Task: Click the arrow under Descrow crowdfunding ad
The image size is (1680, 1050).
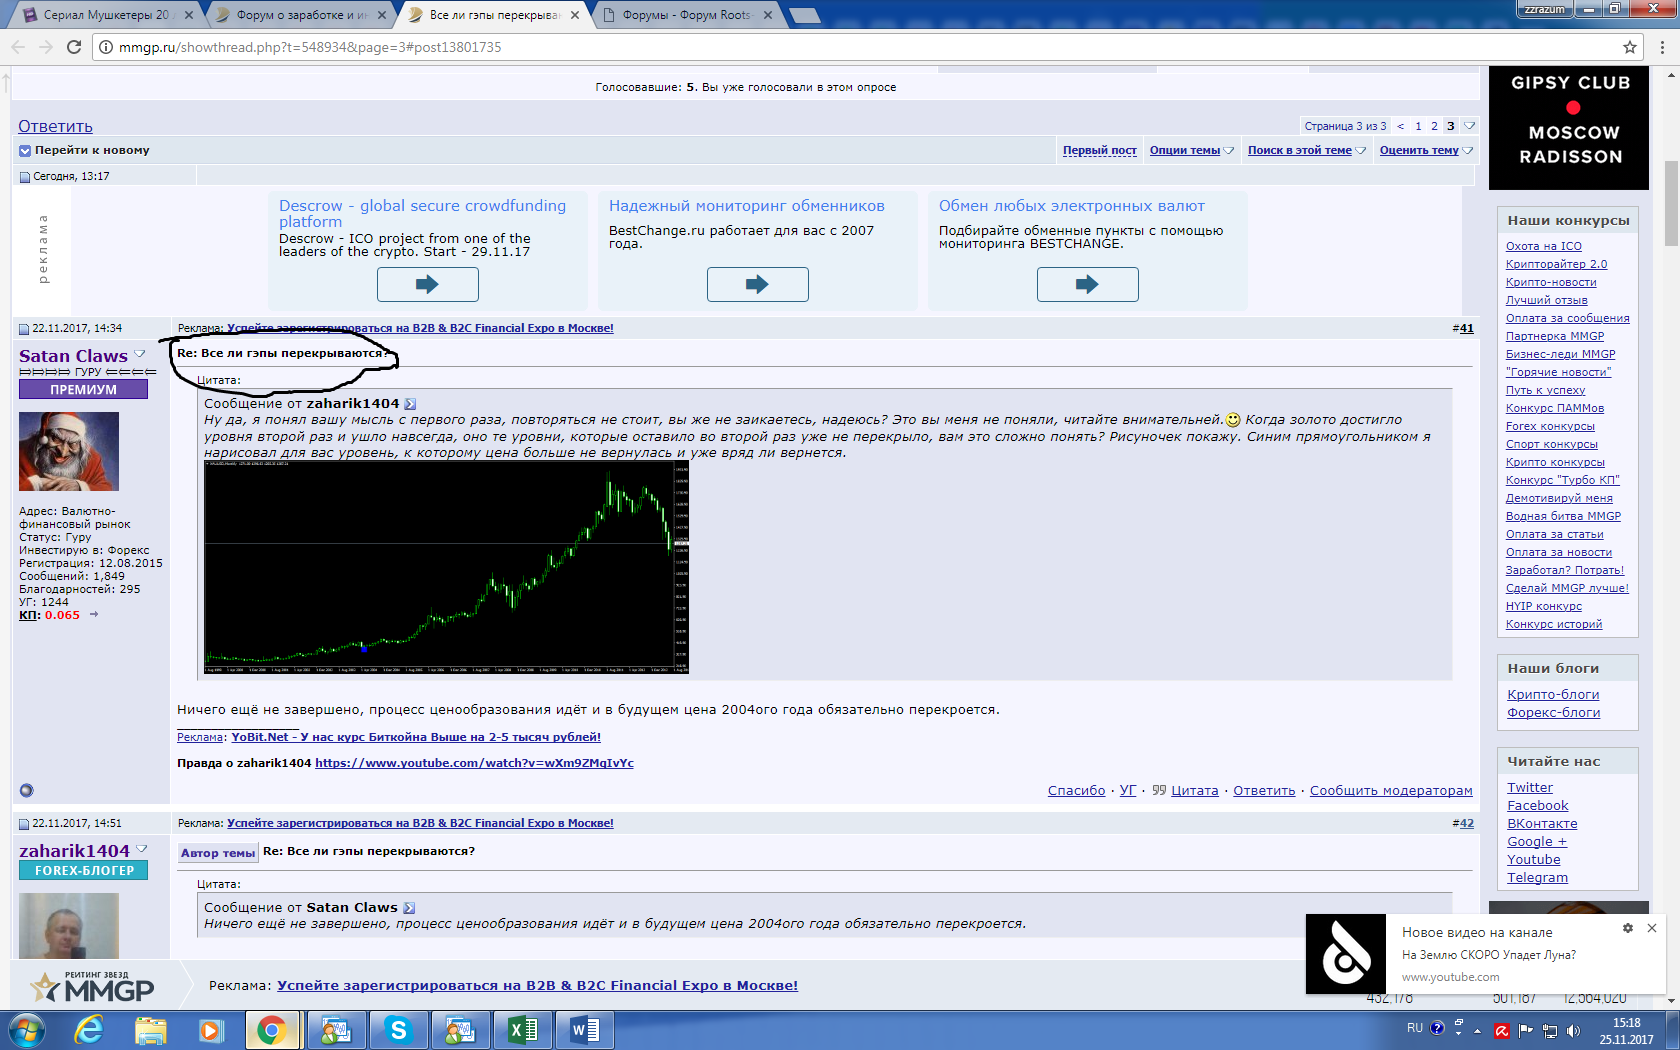Action: tap(427, 284)
